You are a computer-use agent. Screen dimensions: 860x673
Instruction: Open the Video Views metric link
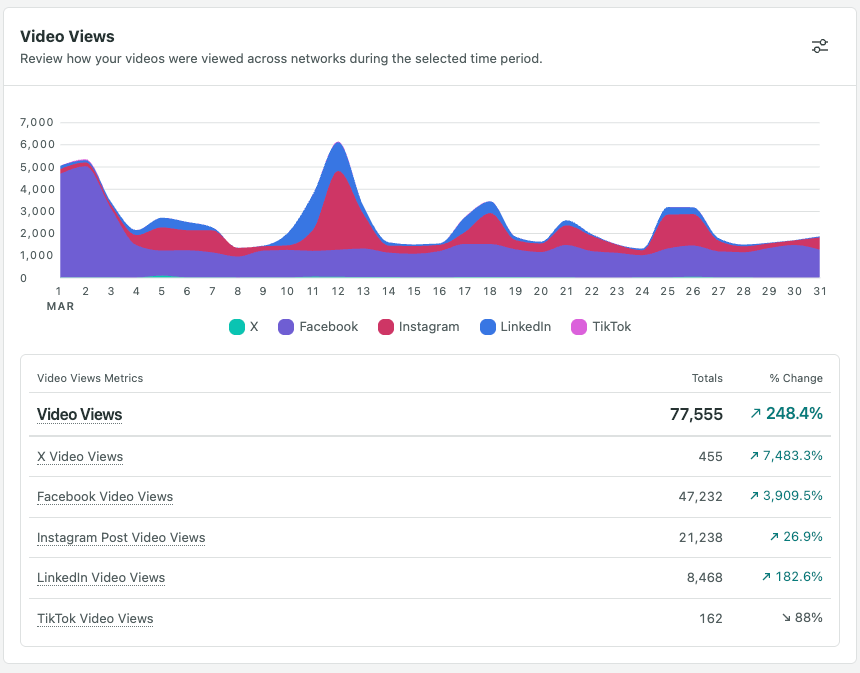click(x=79, y=414)
